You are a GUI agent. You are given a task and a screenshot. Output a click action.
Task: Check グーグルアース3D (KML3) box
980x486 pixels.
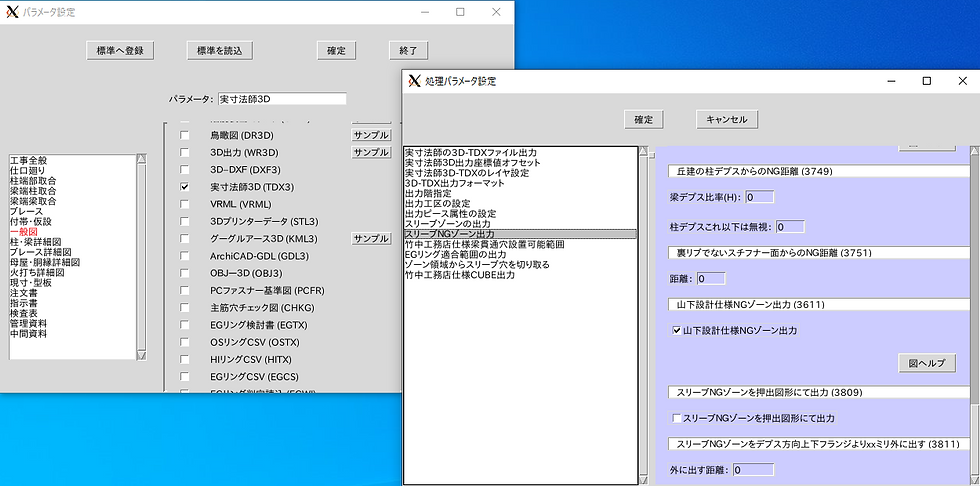pos(184,239)
